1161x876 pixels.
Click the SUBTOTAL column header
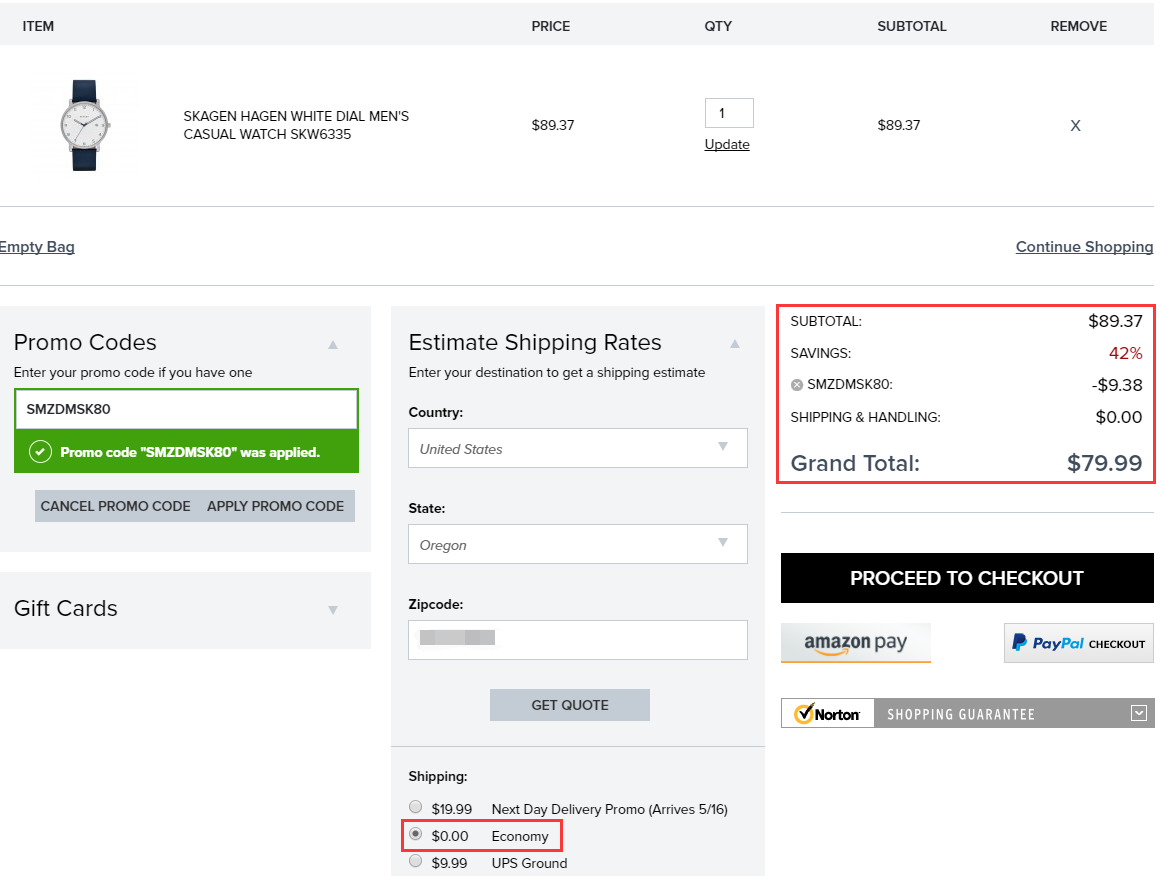tap(911, 27)
